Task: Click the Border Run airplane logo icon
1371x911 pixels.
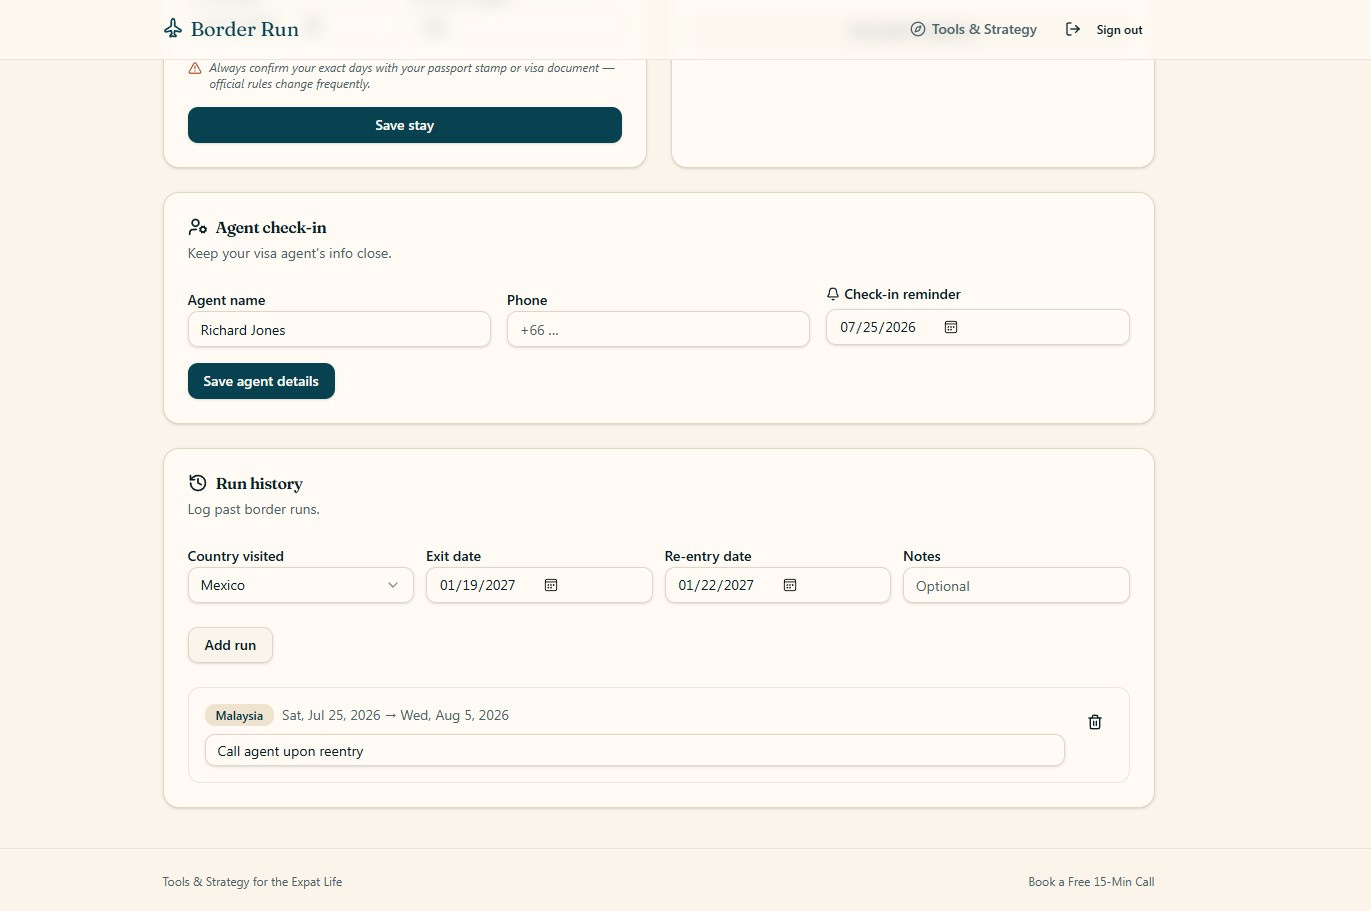Action: point(173,28)
